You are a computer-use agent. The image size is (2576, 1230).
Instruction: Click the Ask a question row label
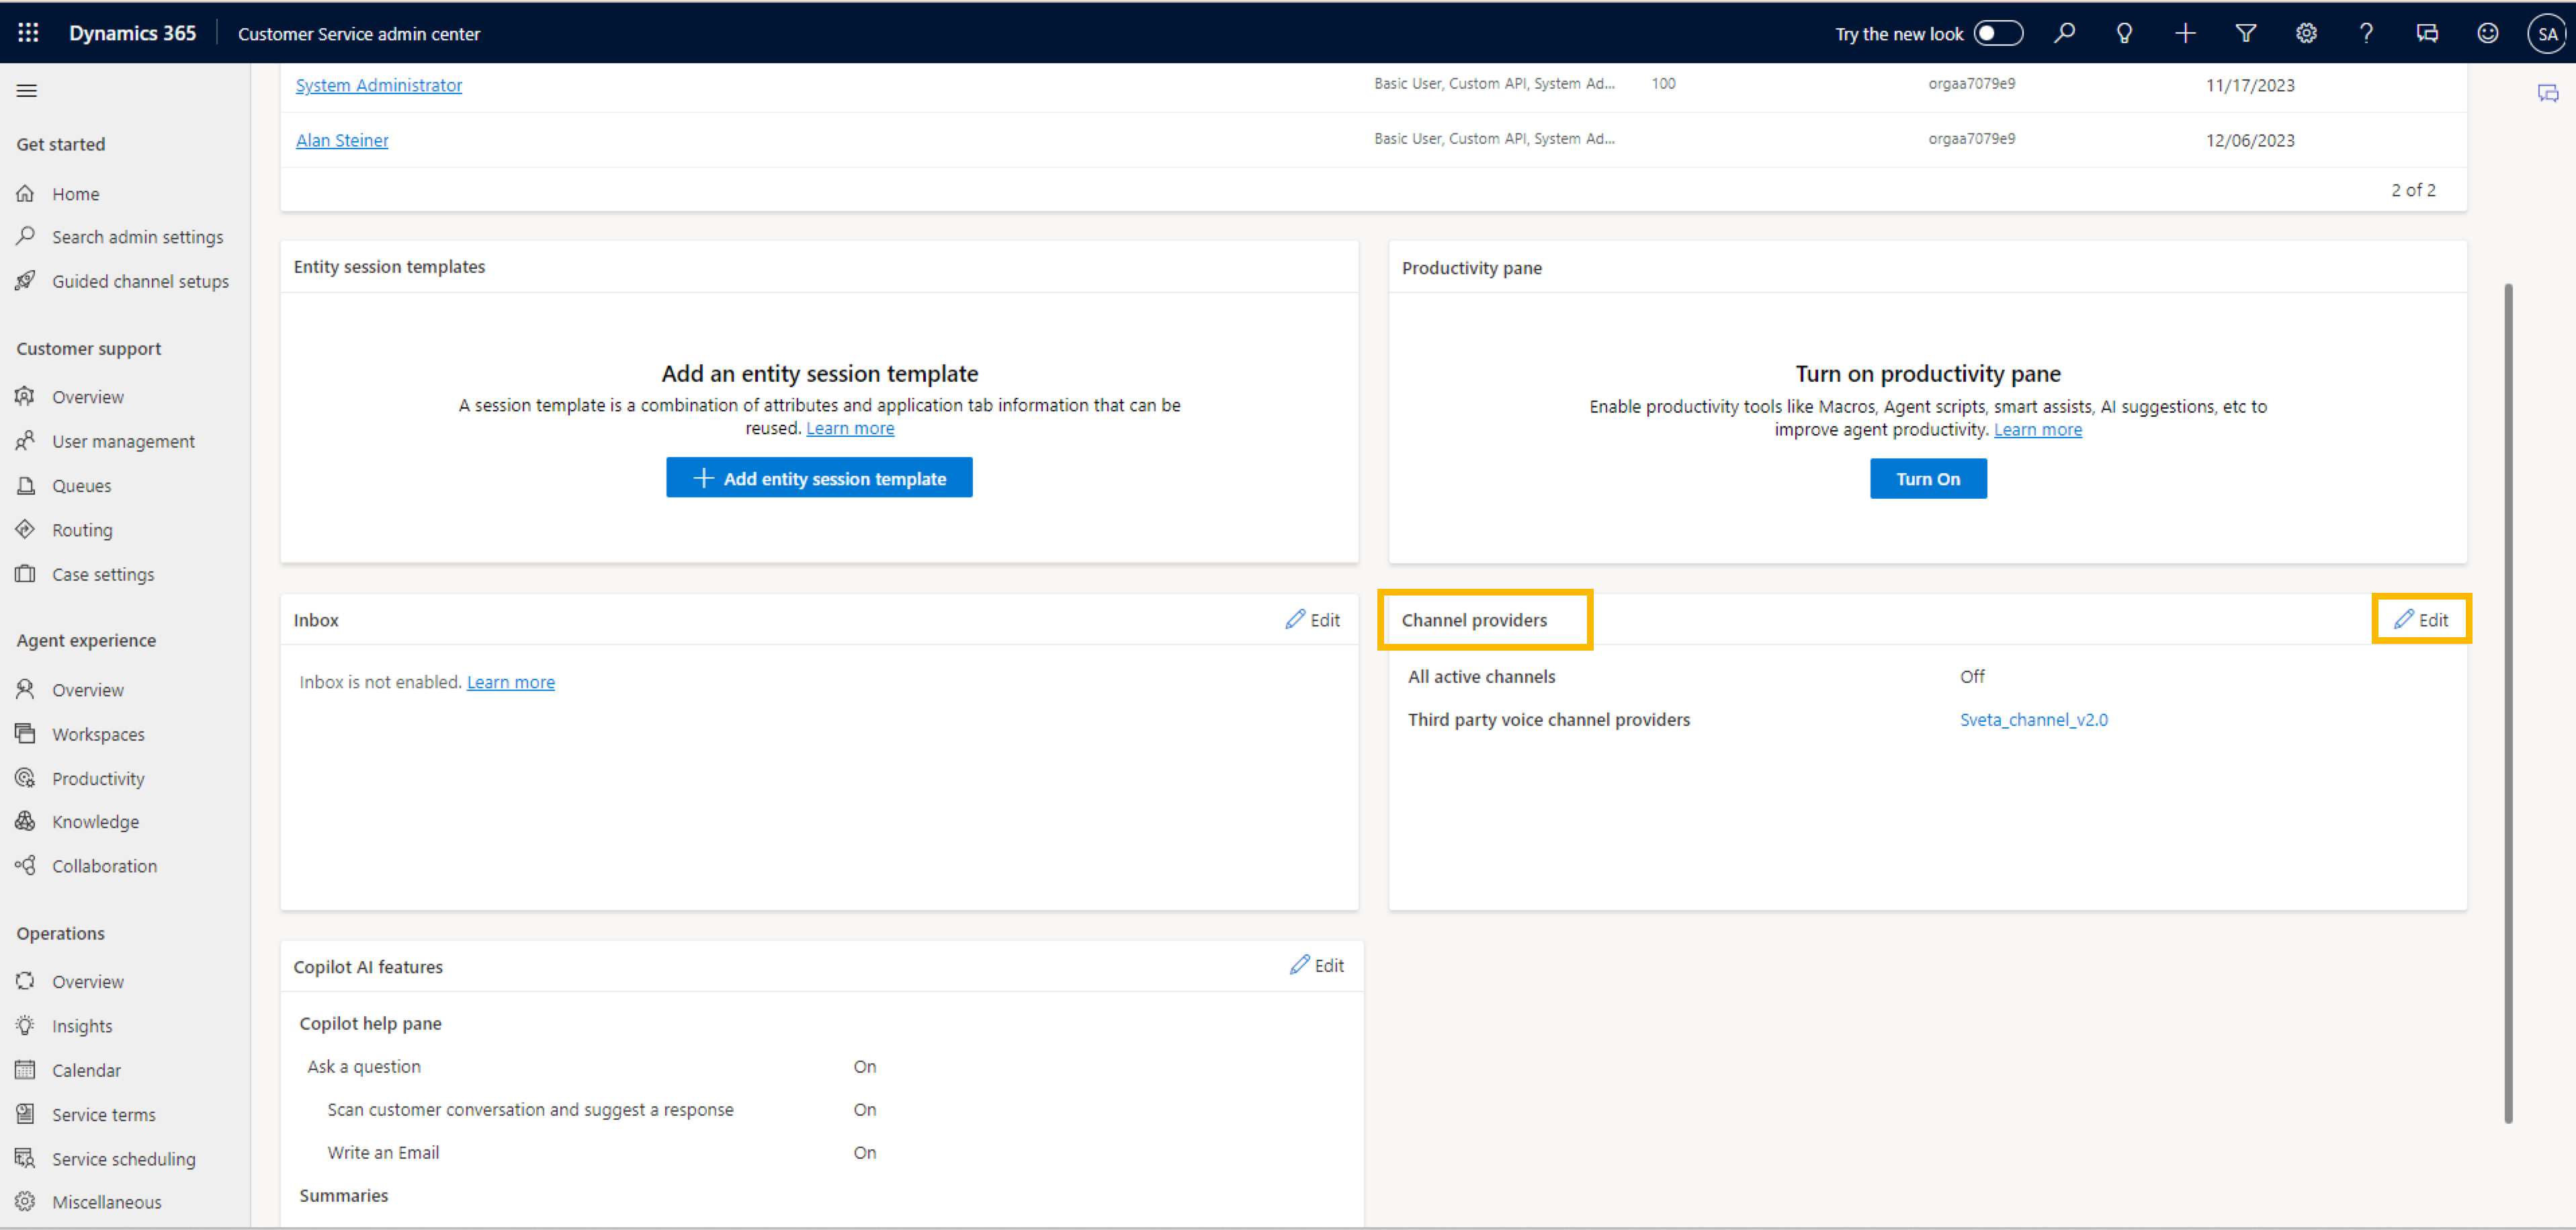point(364,1067)
